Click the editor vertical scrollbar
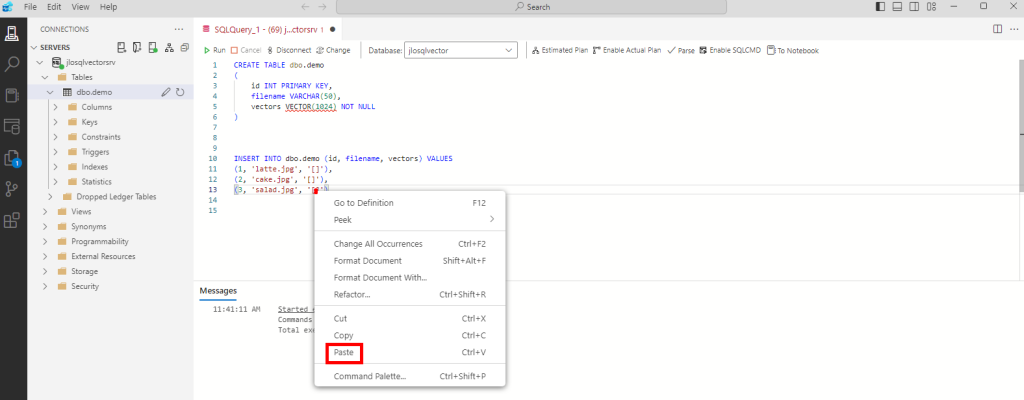The image size is (1024, 400). (x=1021, y=125)
